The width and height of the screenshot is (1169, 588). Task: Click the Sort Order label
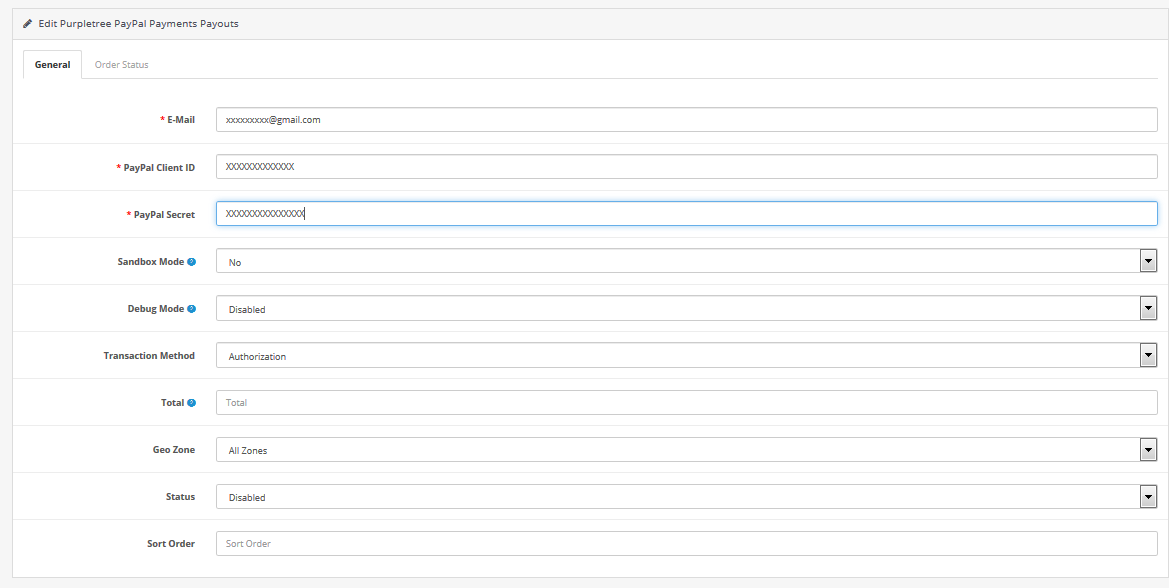click(171, 543)
